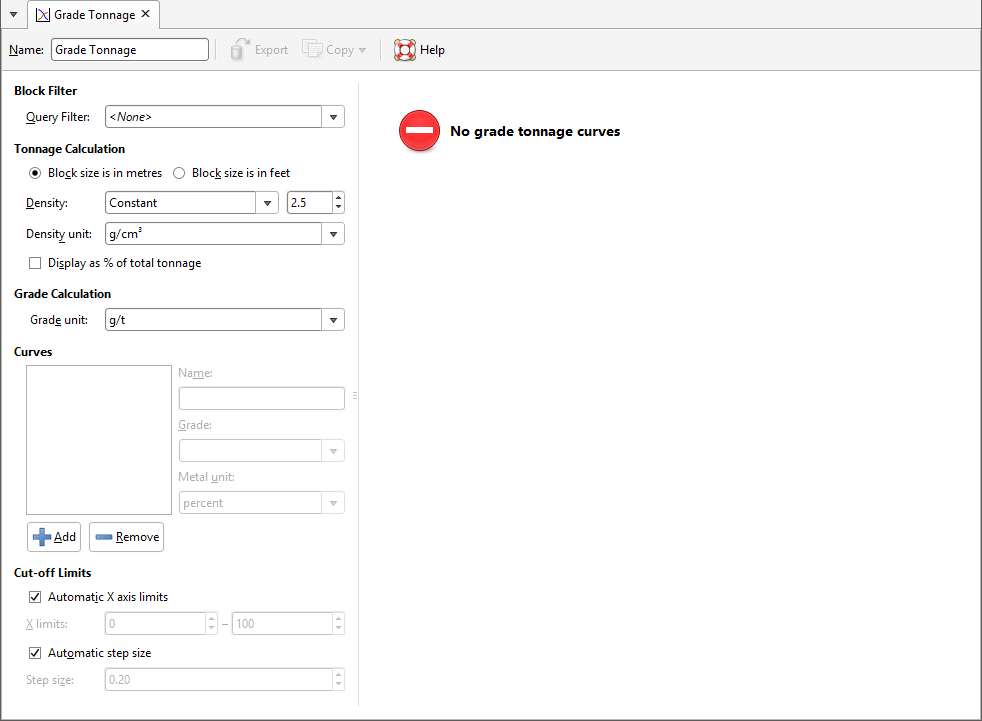The width and height of the screenshot is (982, 721).
Task: Close the Grade Tonnage tab
Action: pos(146,14)
